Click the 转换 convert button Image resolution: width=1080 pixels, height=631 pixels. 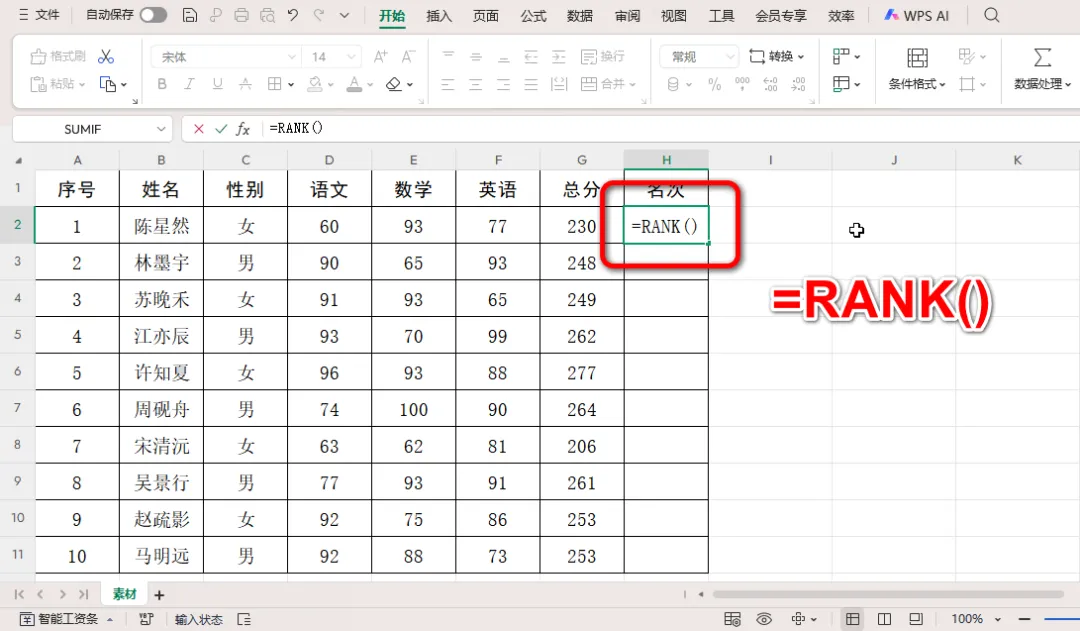coord(776,56)
